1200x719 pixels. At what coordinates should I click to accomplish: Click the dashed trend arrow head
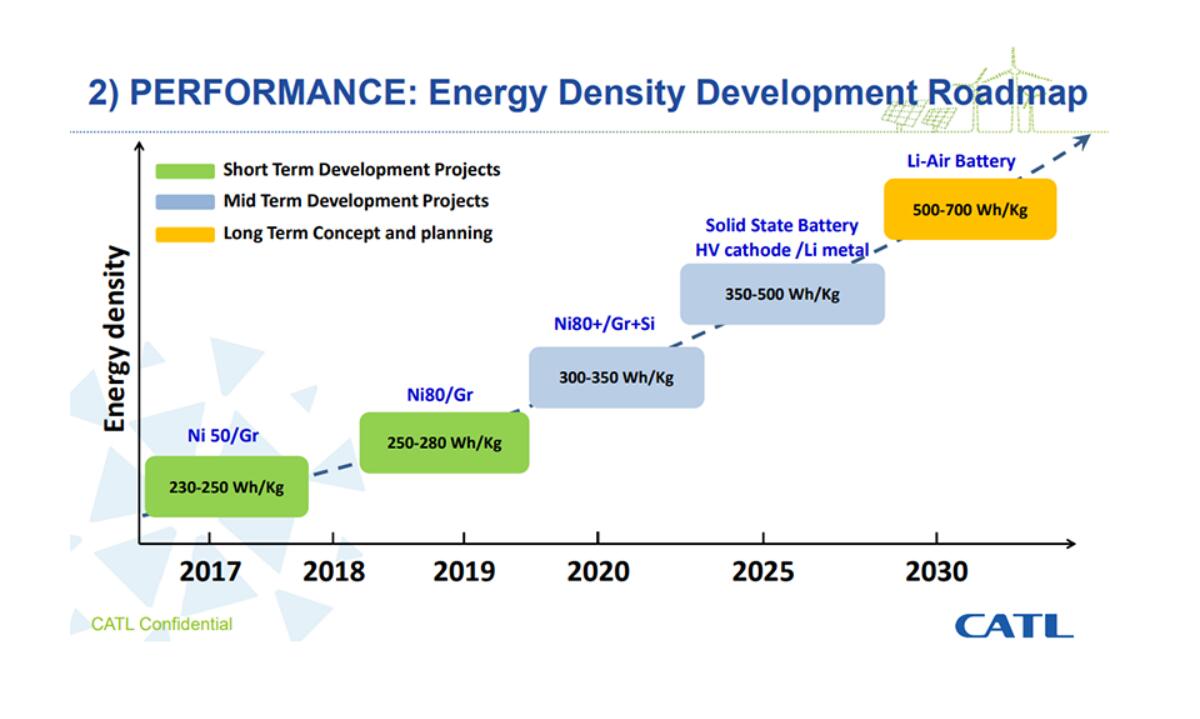point(1081,141)
